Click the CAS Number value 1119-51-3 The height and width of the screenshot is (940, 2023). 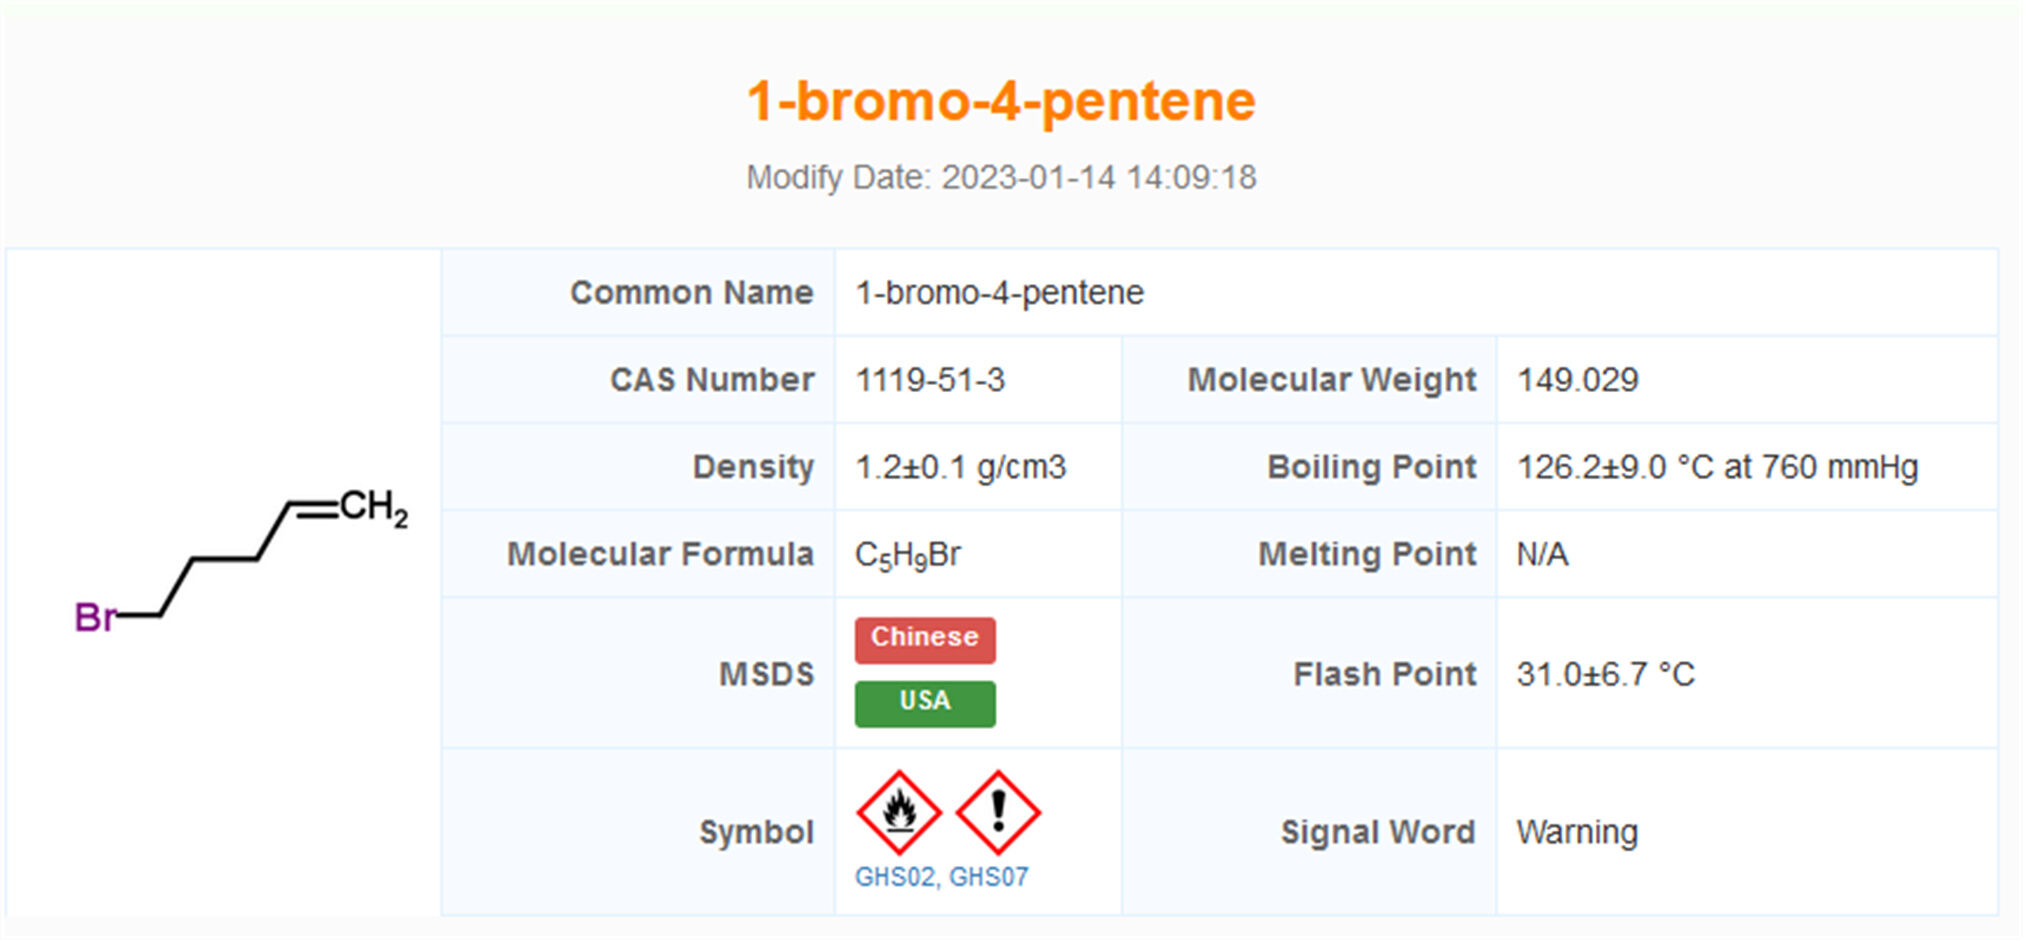931,380
